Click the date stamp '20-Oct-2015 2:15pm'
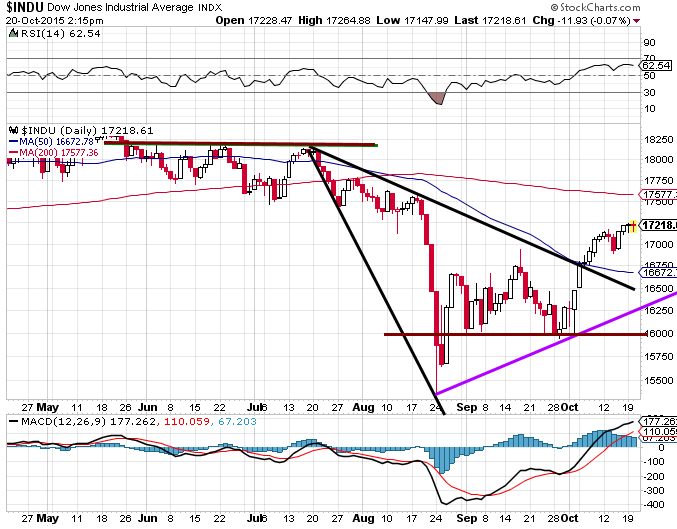This screenshot has width=677, height=529. [54, 20]
